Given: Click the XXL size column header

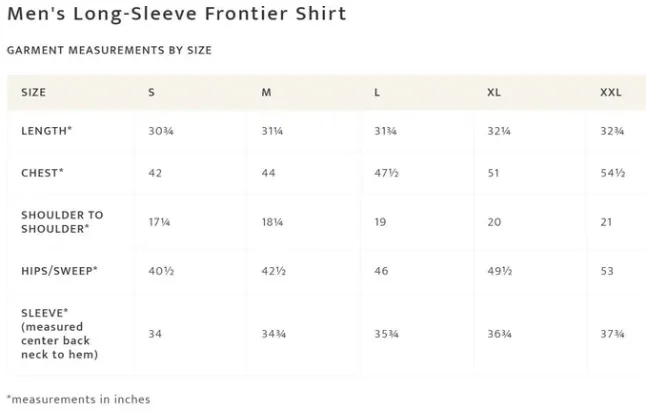Looking at the screenshot, I should coord(611,92).
